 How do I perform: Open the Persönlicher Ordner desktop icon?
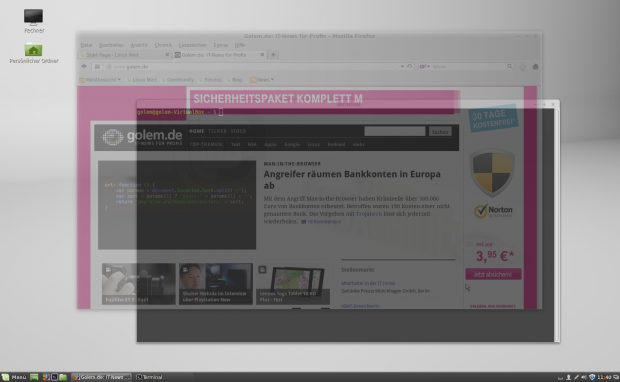34,53
